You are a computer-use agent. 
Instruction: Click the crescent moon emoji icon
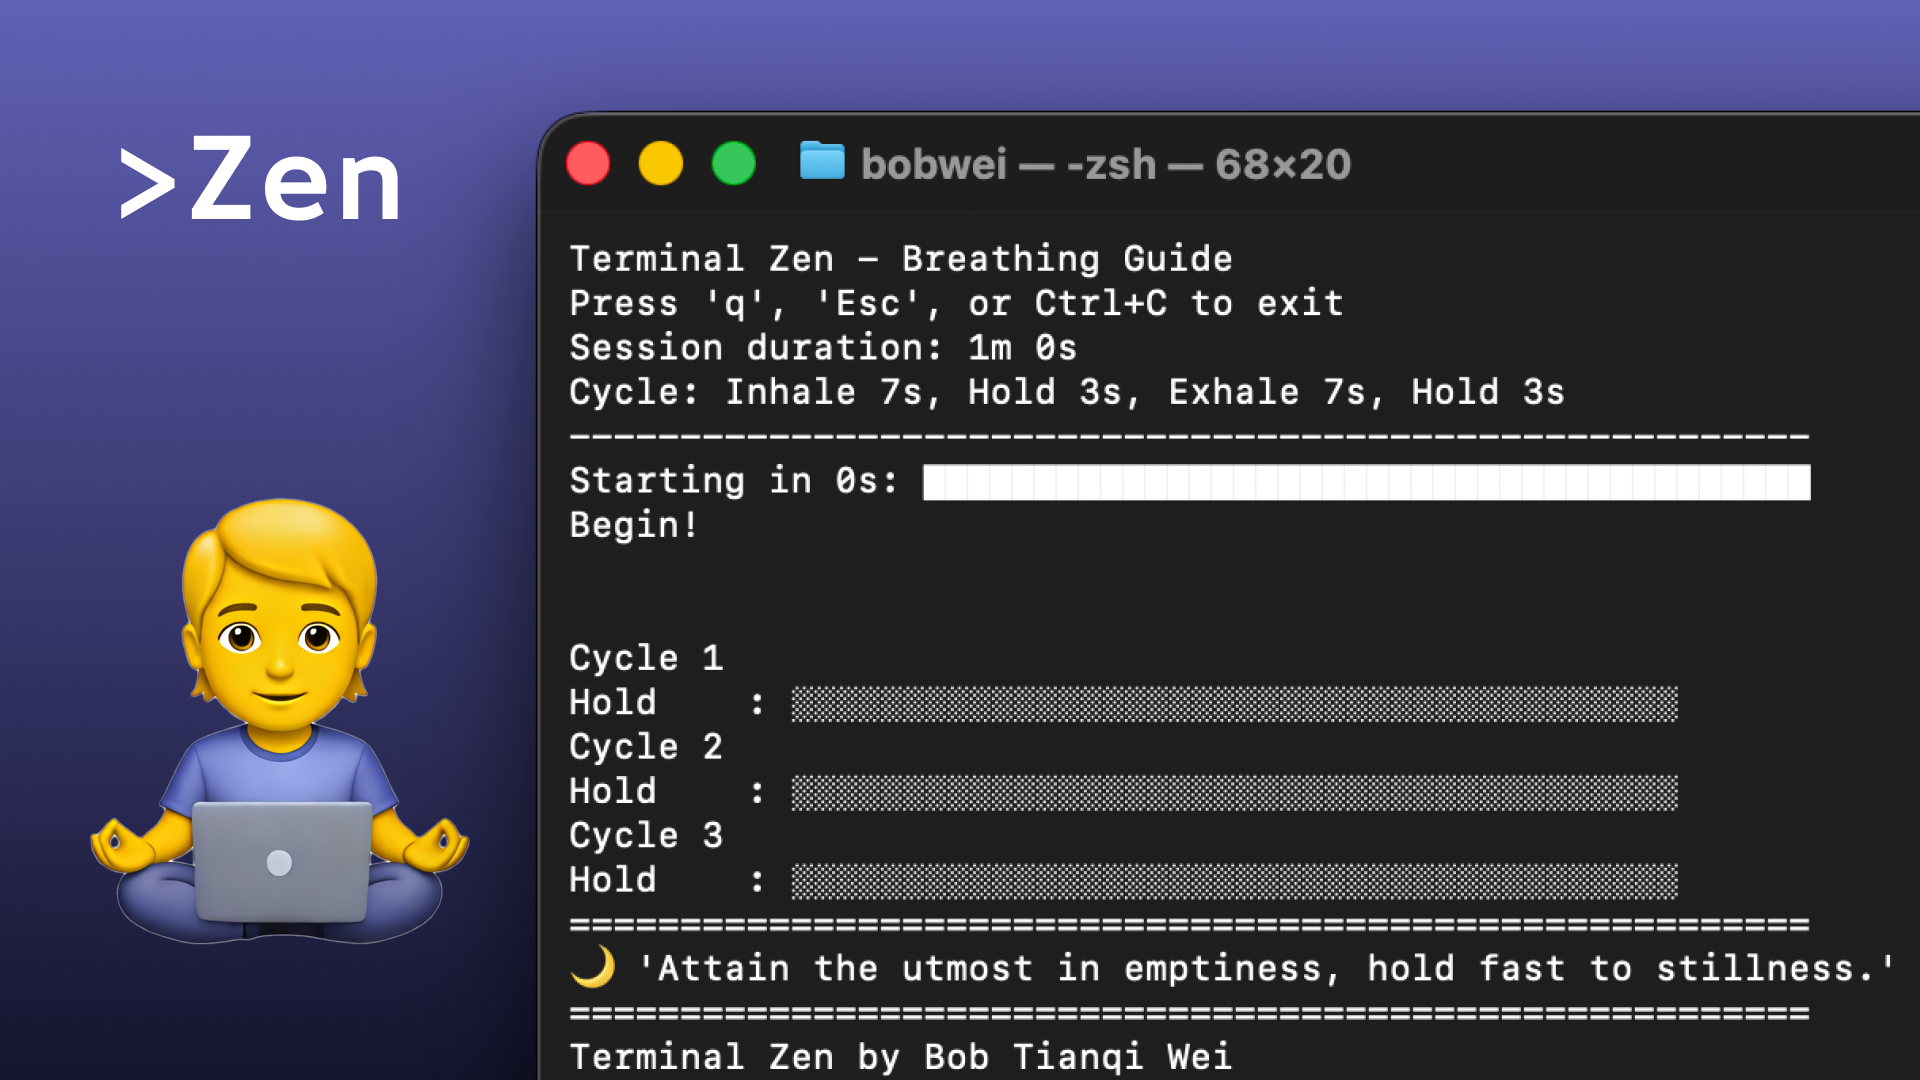[593, 967]
